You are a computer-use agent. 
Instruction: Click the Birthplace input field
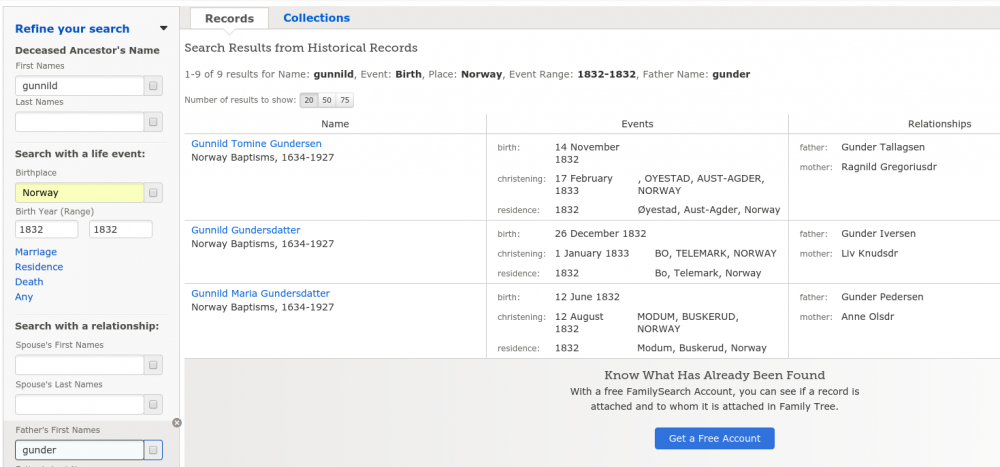[80, 193]
